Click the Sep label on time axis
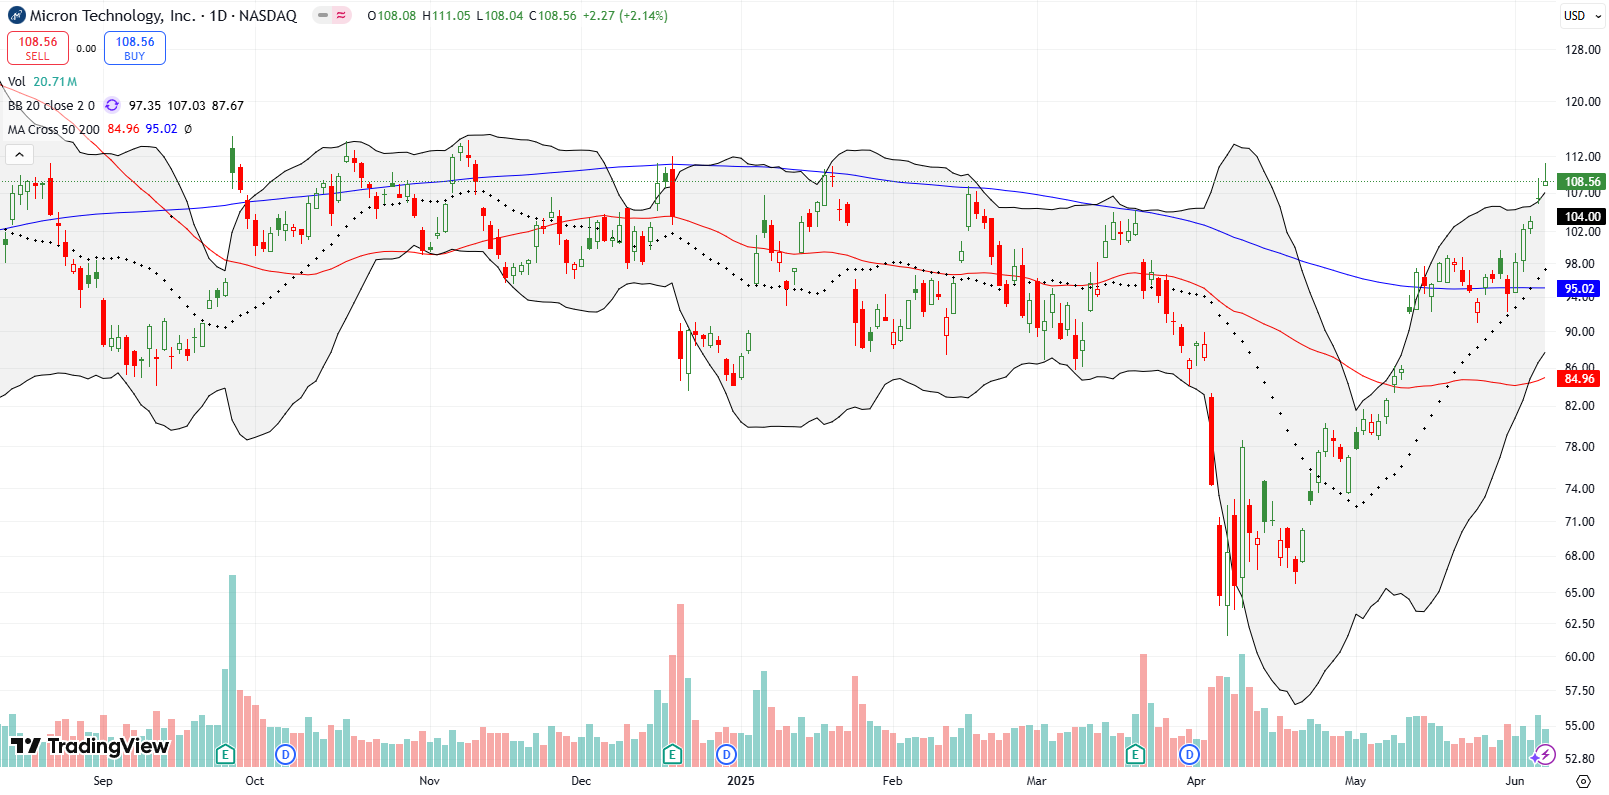The image size is (1609, 795). click(103, 781)
